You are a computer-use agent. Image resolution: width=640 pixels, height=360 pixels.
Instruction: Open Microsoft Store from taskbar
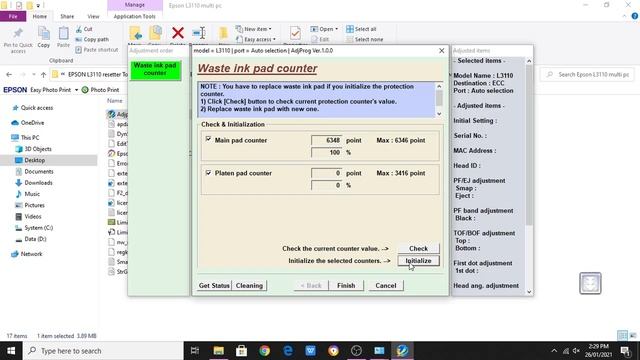point(241,351)
